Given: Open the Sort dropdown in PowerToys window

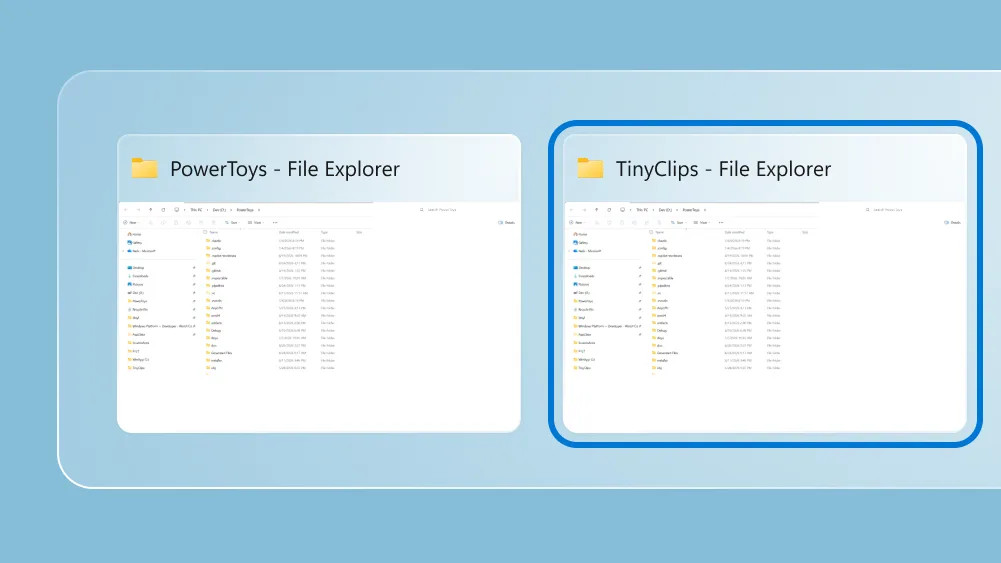Looking at the screenshot, I should [x=232, y=223].
